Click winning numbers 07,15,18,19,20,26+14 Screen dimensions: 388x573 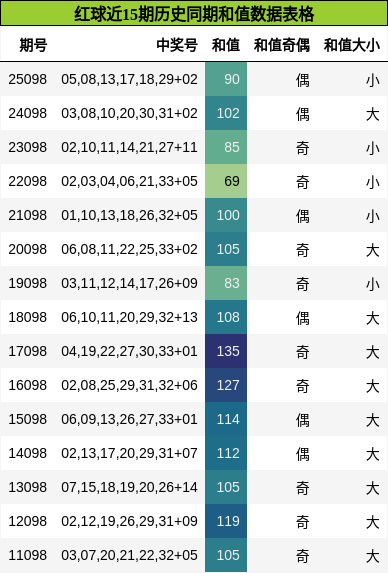click(129, 487)
